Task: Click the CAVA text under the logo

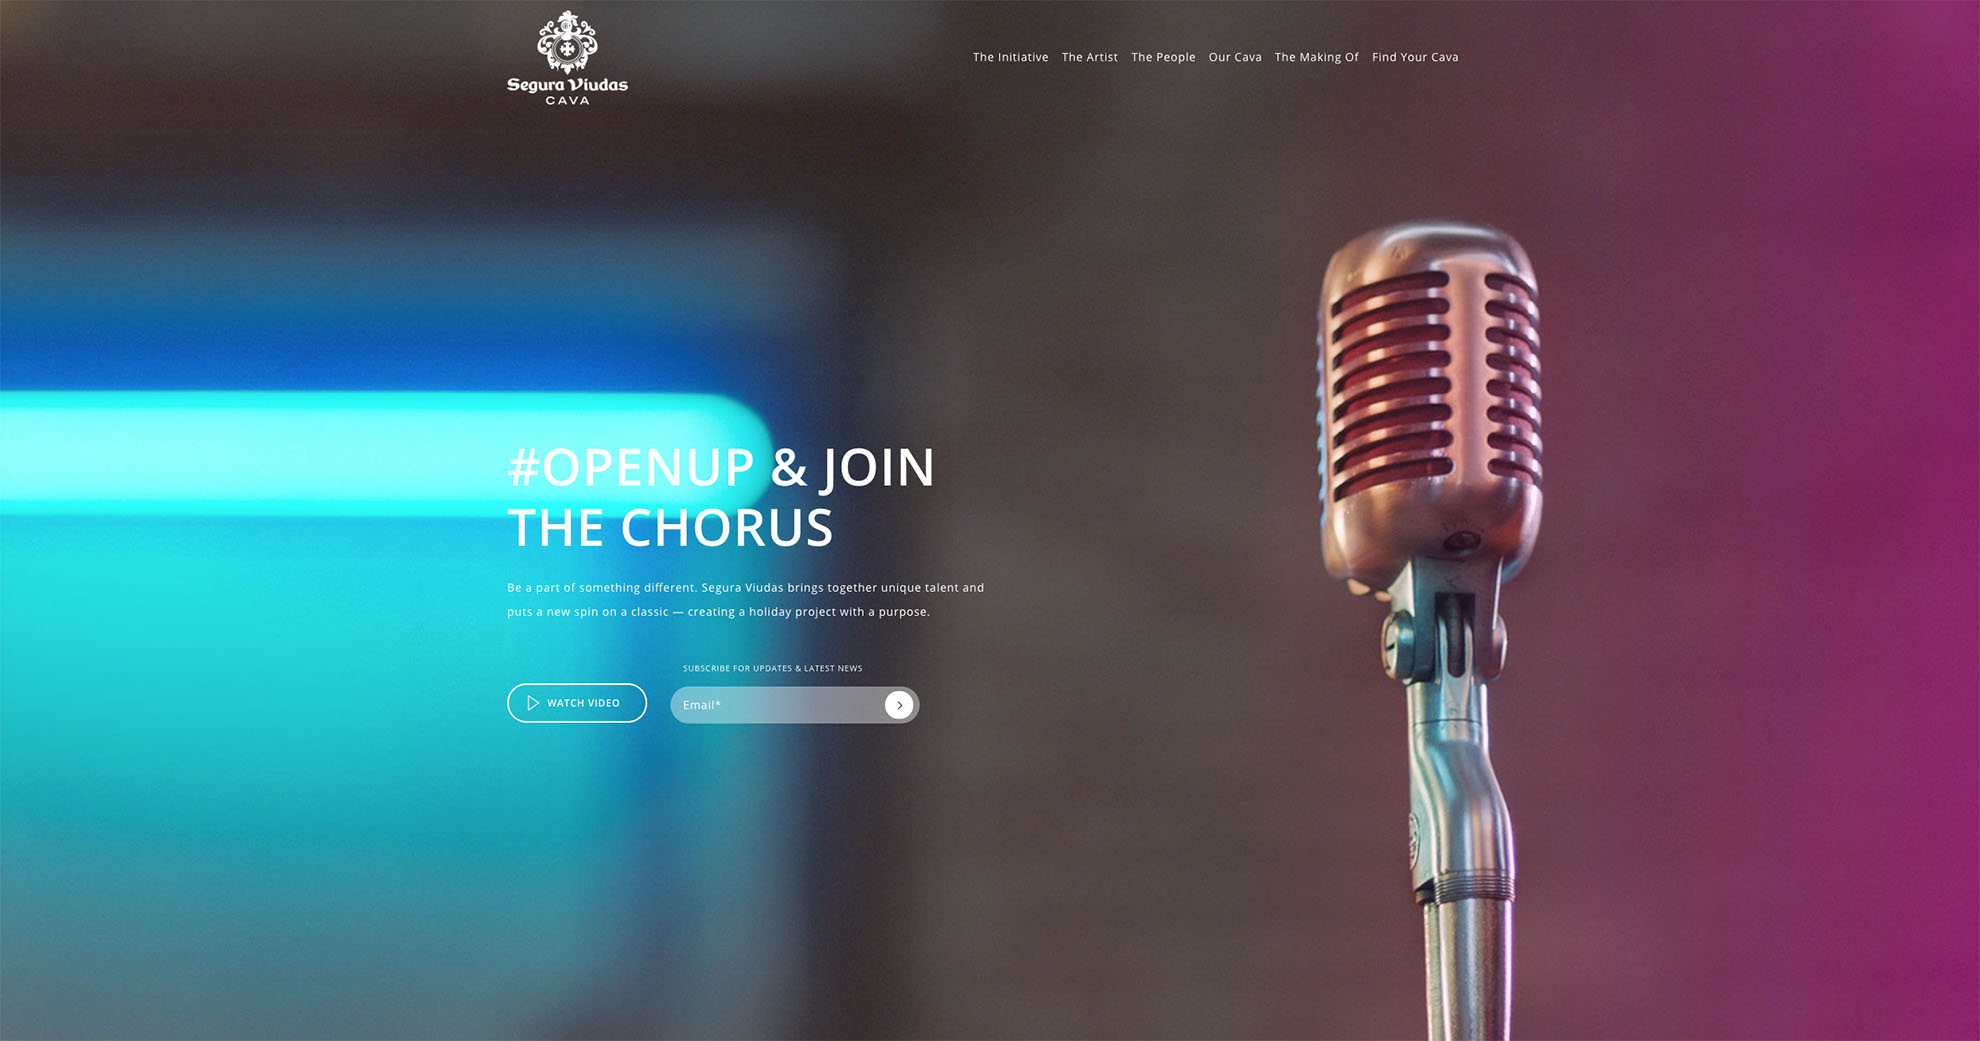Action: pyautogui.click(x=567, y=100)
